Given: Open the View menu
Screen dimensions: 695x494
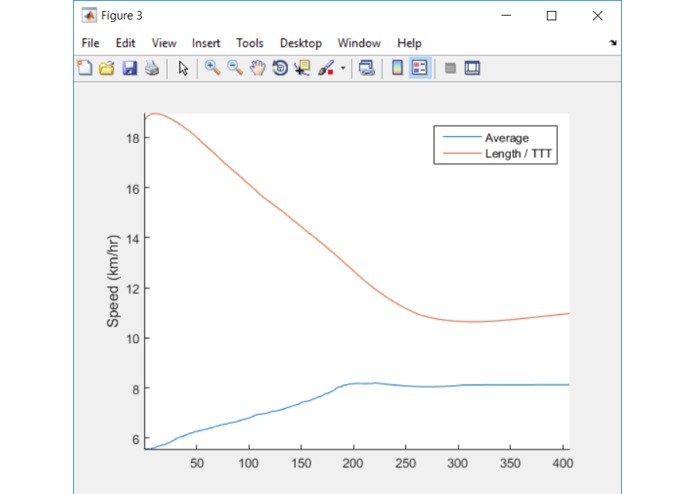Looking at the screenshot, I should (164, 43).
